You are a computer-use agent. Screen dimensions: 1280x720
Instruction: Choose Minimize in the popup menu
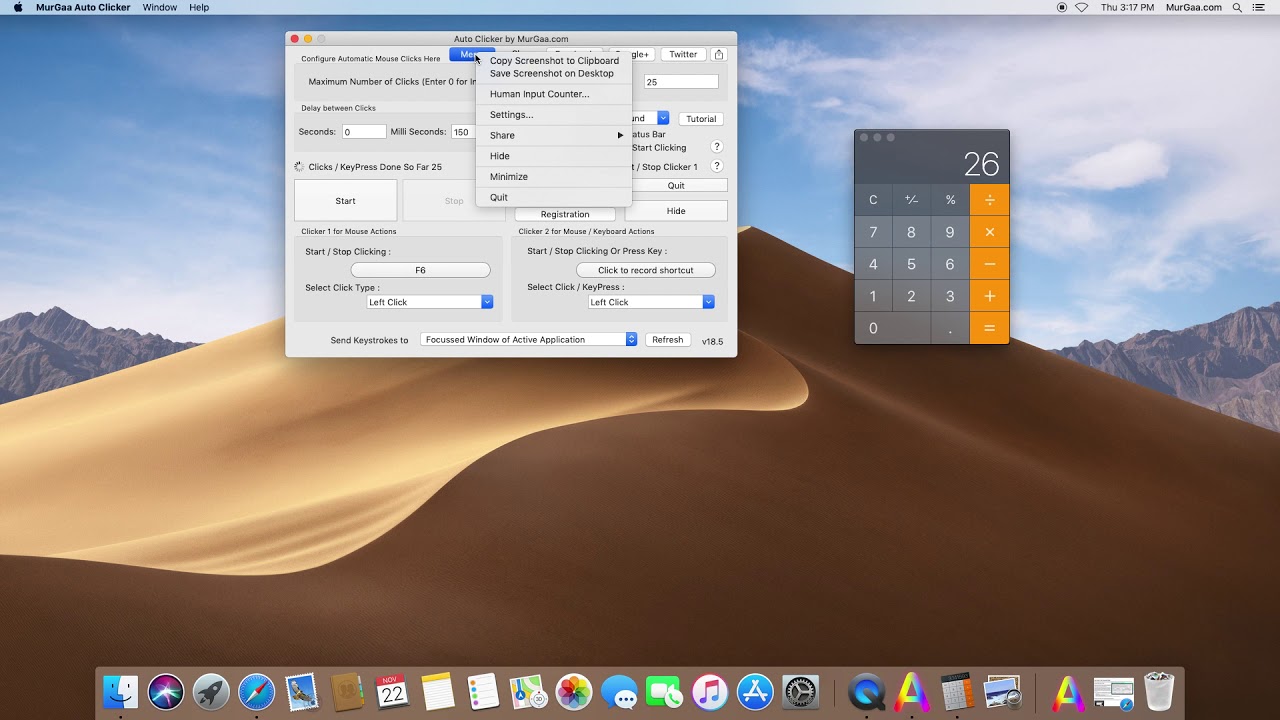554,177
